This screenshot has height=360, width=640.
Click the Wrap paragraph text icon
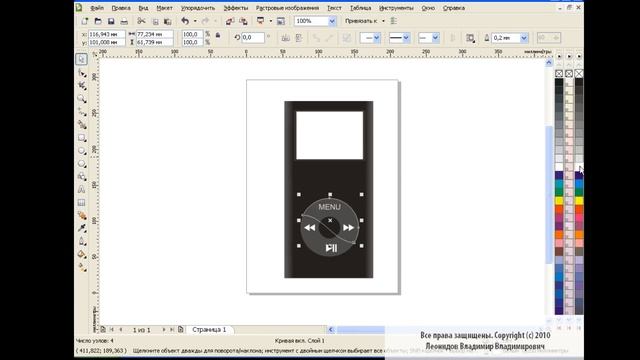click(470, 38)
